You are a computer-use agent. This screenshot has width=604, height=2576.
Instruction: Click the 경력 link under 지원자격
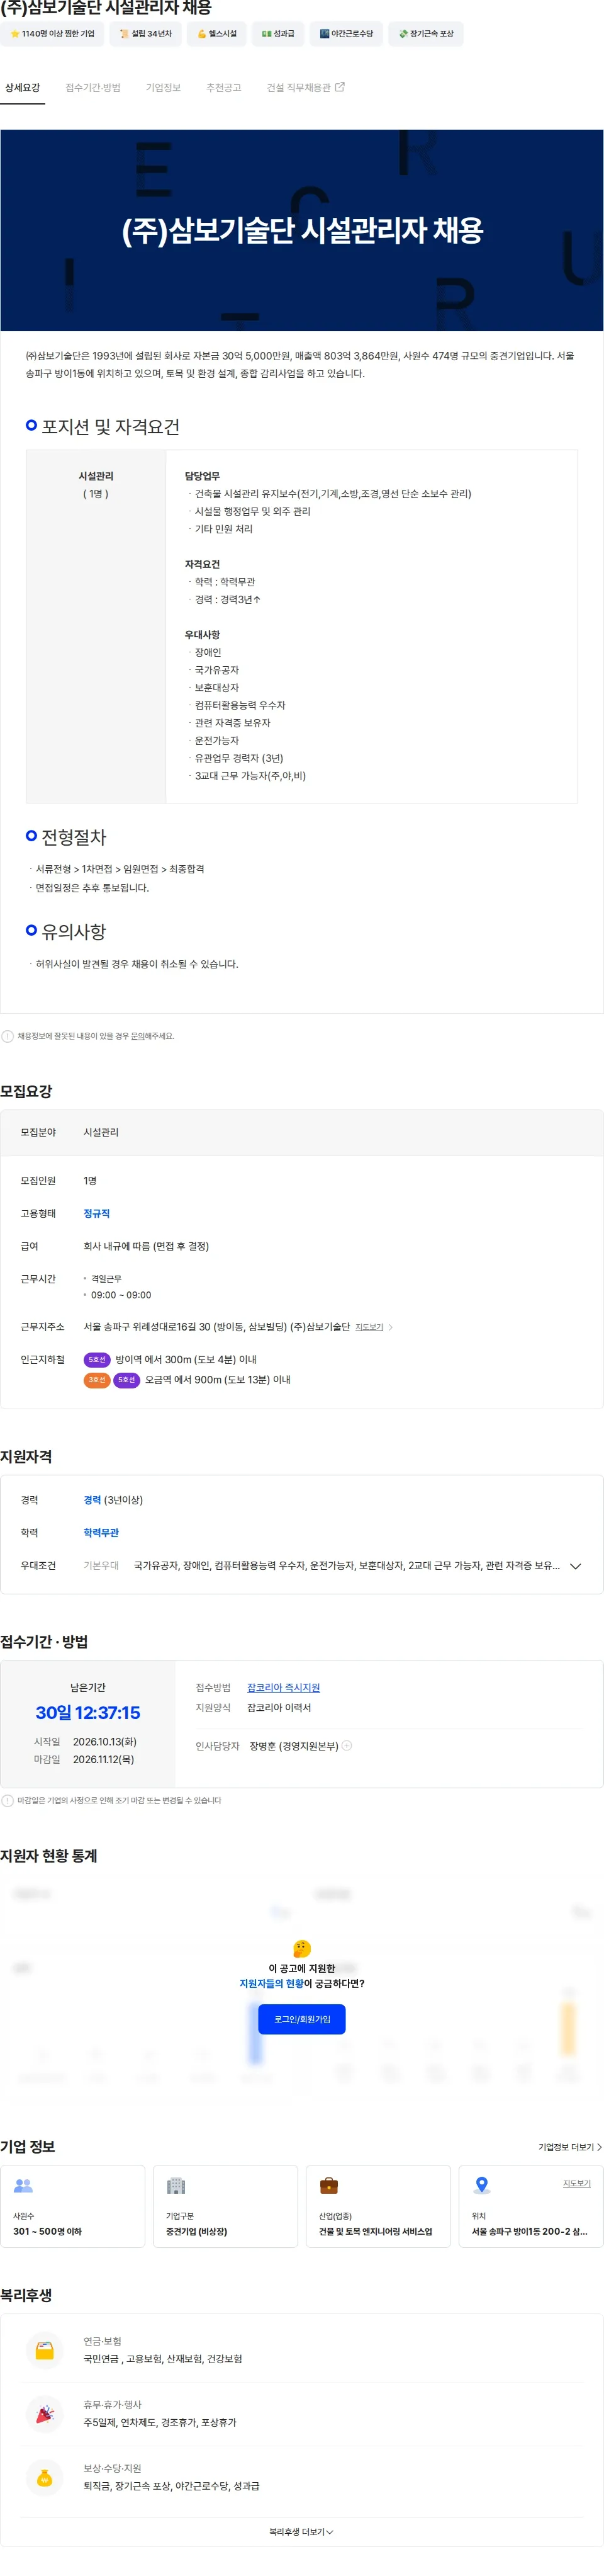92,1501
